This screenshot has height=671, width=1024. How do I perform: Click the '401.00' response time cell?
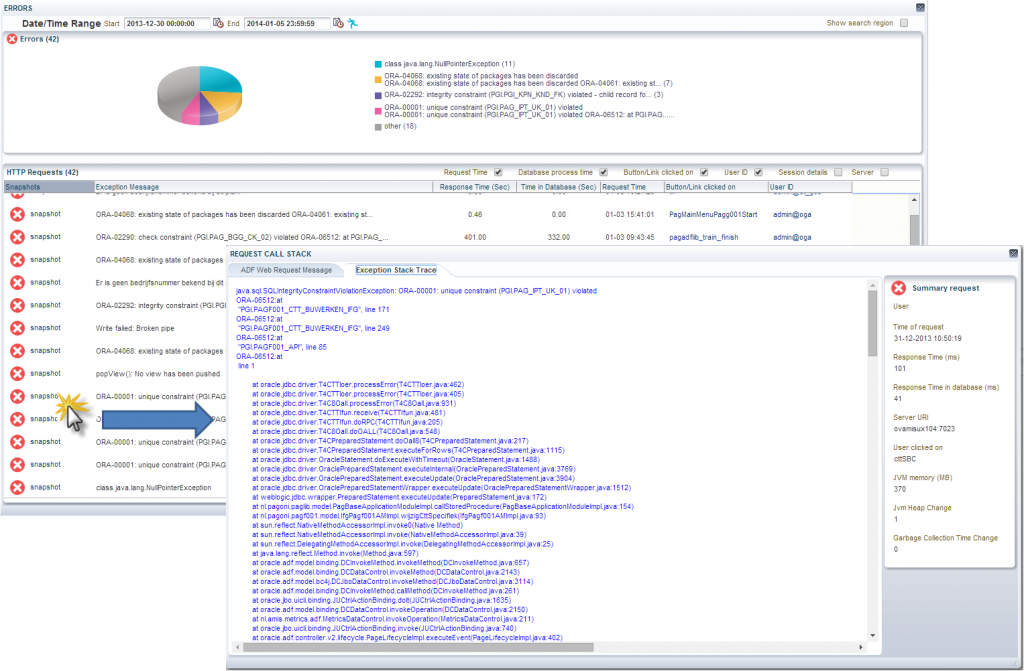pyautogui.click(x=475, y=237)
